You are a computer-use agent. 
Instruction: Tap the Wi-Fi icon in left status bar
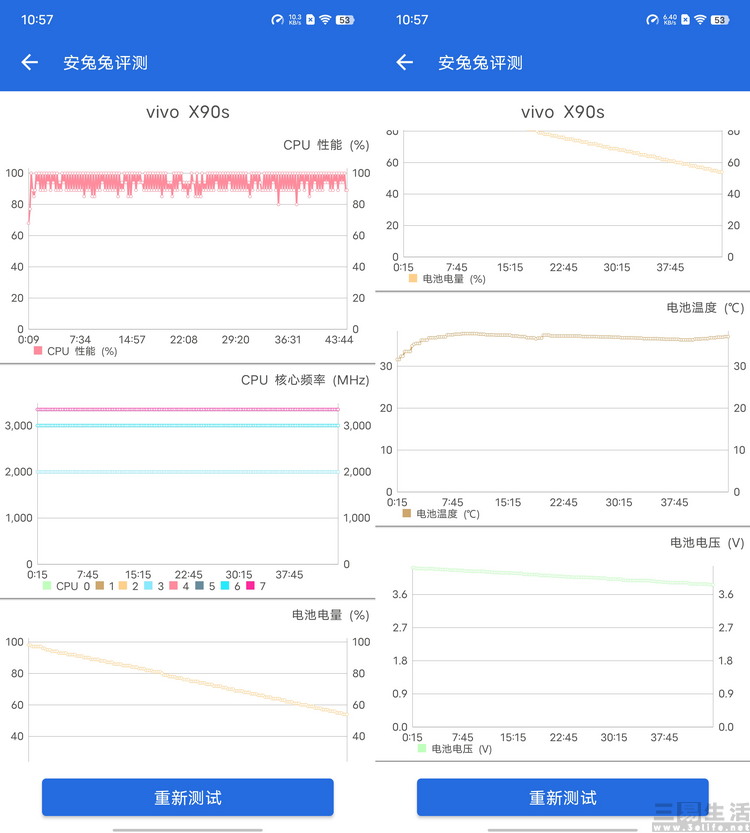[325, 20]
